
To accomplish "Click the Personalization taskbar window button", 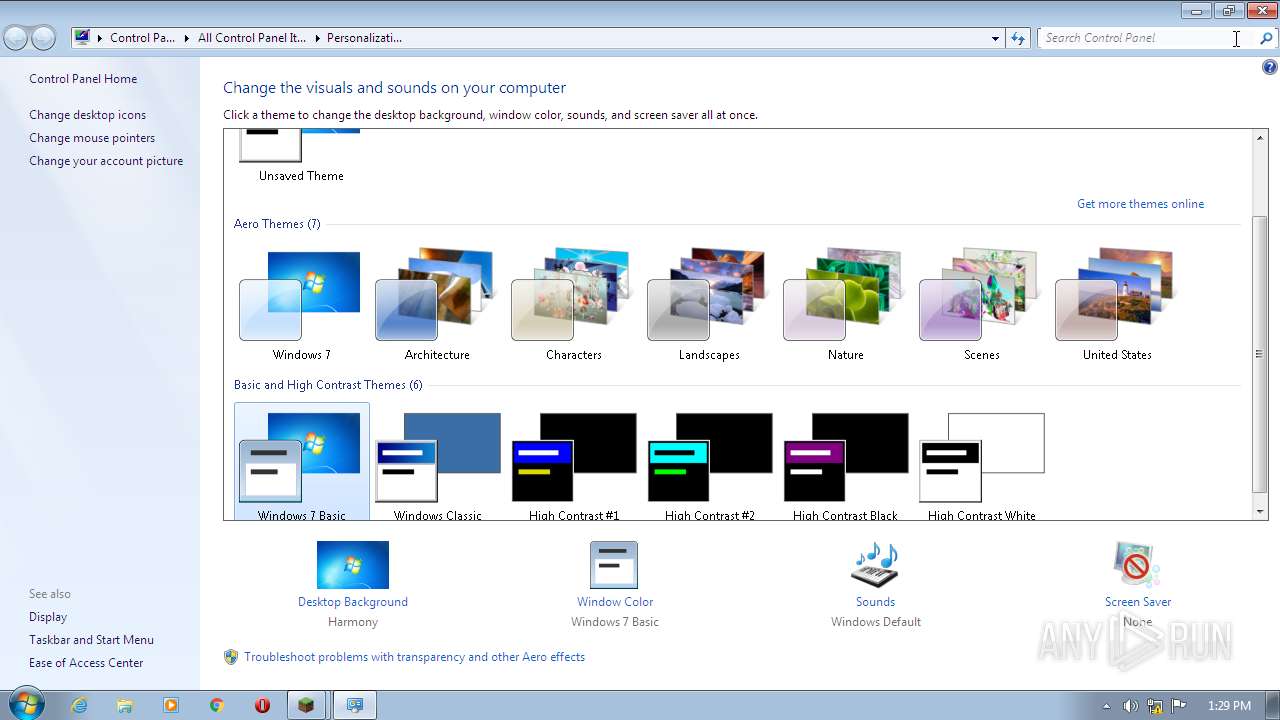I will (x=354, y=705).
